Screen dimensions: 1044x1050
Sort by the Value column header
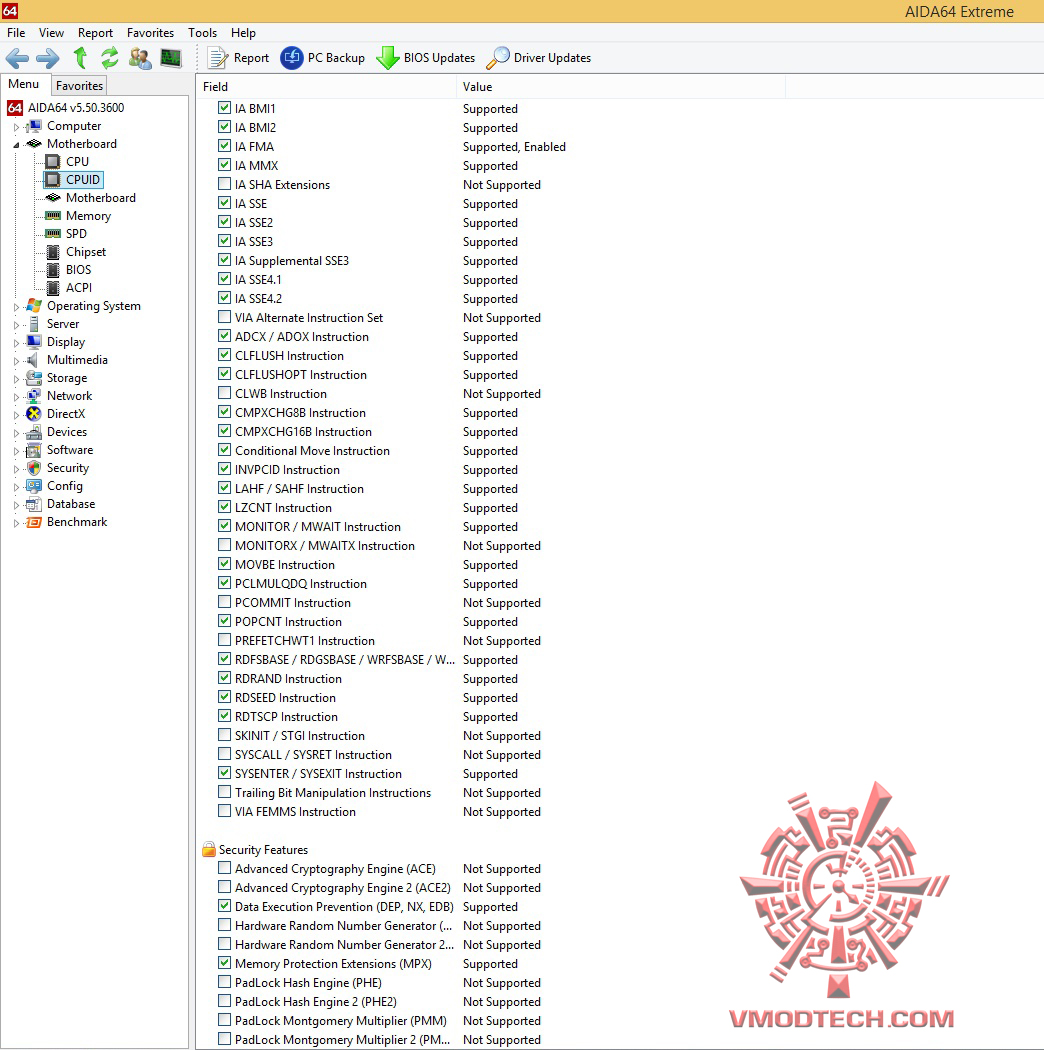click(x=621, y=87)
